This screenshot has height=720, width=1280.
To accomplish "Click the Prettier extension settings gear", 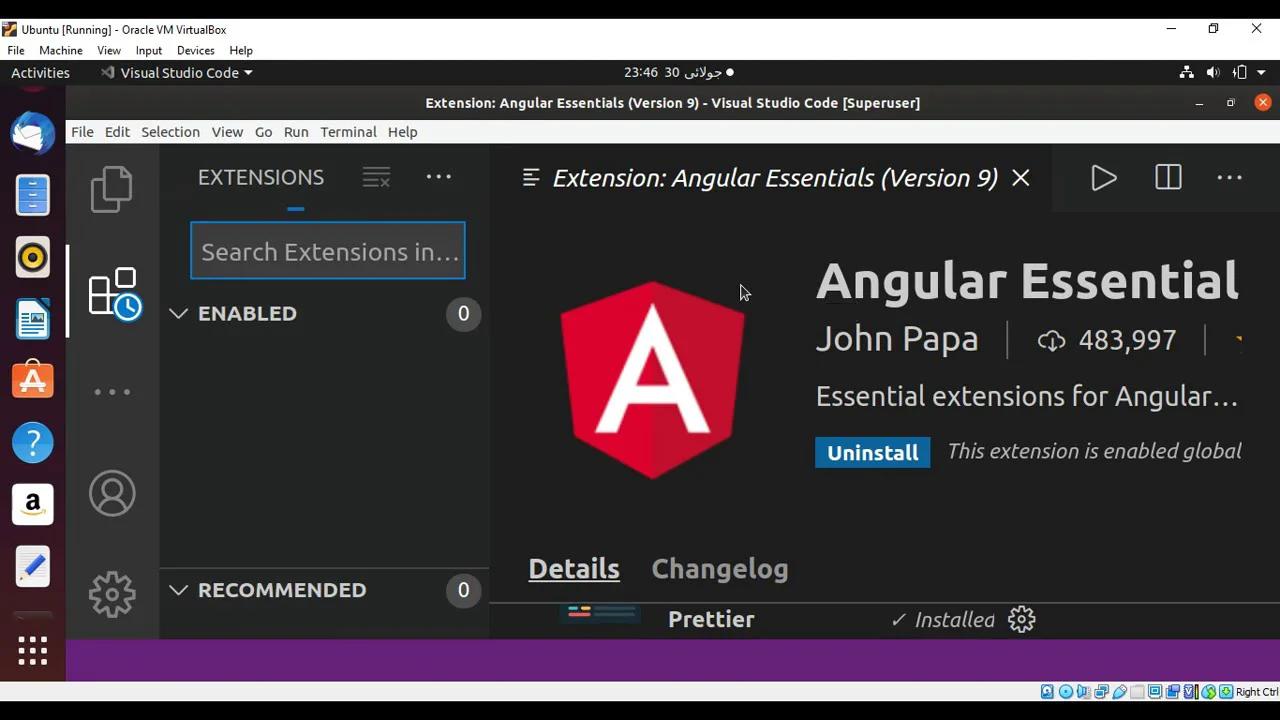I will coord(1021,619).
